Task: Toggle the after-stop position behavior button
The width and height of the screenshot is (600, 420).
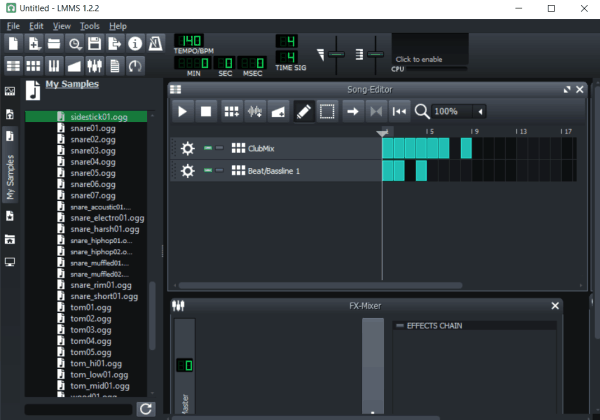Action: [x=399, y=112]
